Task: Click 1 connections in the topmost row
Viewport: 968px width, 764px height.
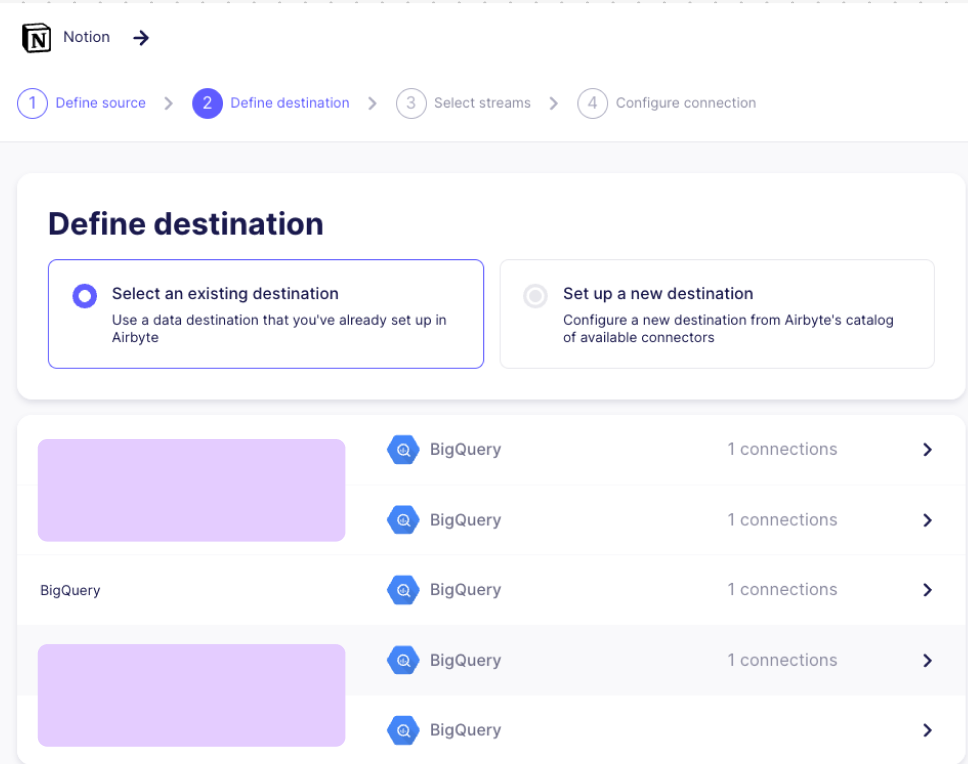Action: coord(782,449)
